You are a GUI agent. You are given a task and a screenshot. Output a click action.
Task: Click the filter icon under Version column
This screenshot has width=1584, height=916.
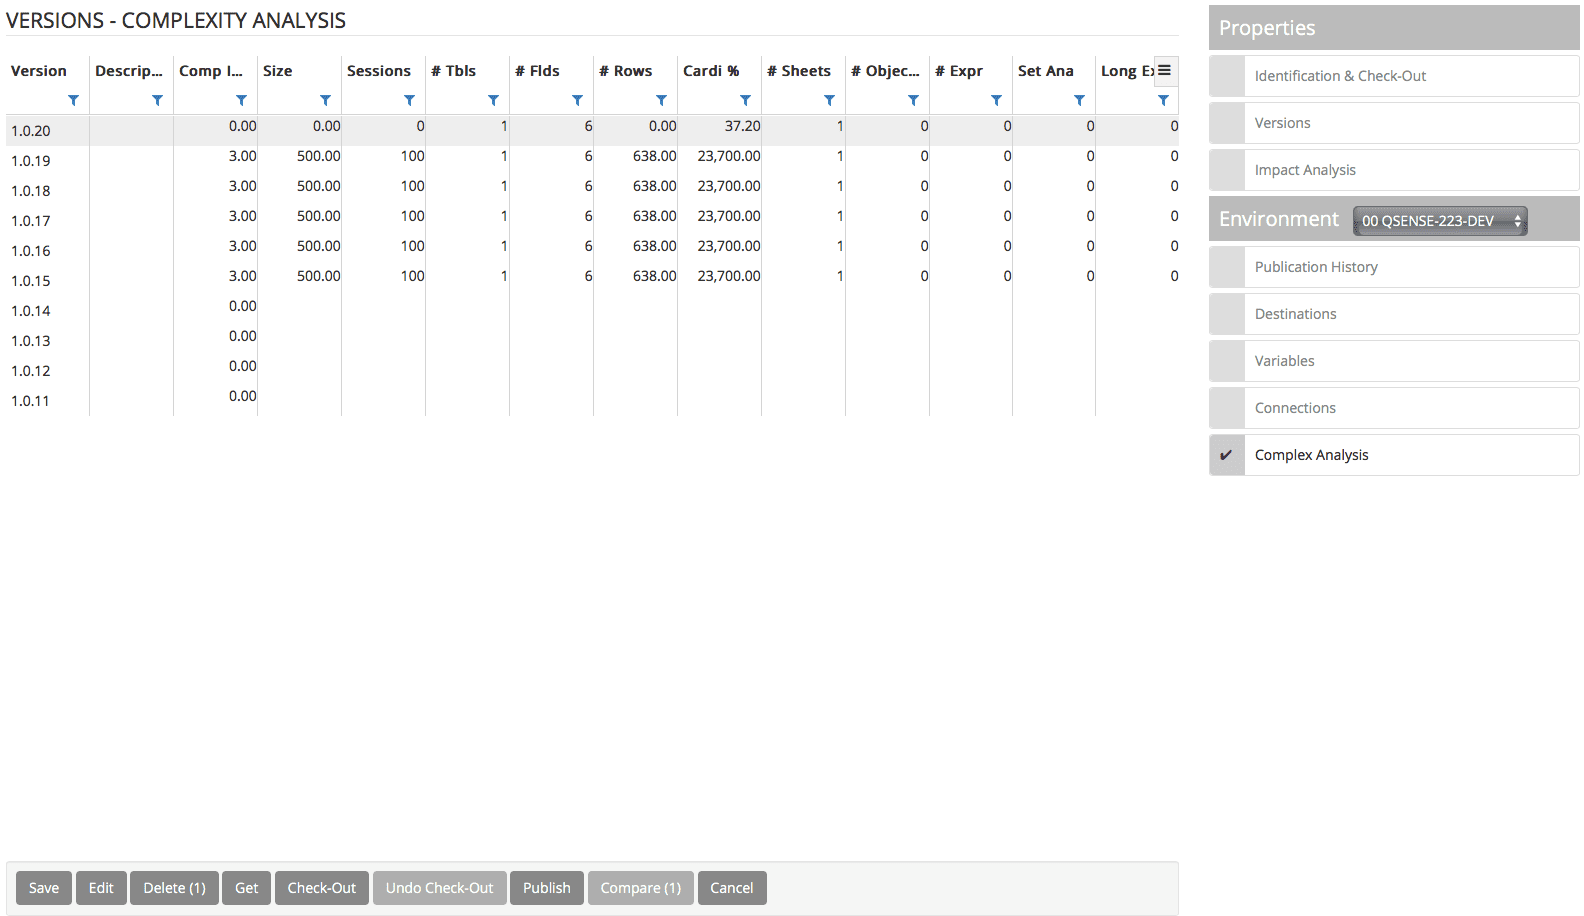click(x=73, y=100)
